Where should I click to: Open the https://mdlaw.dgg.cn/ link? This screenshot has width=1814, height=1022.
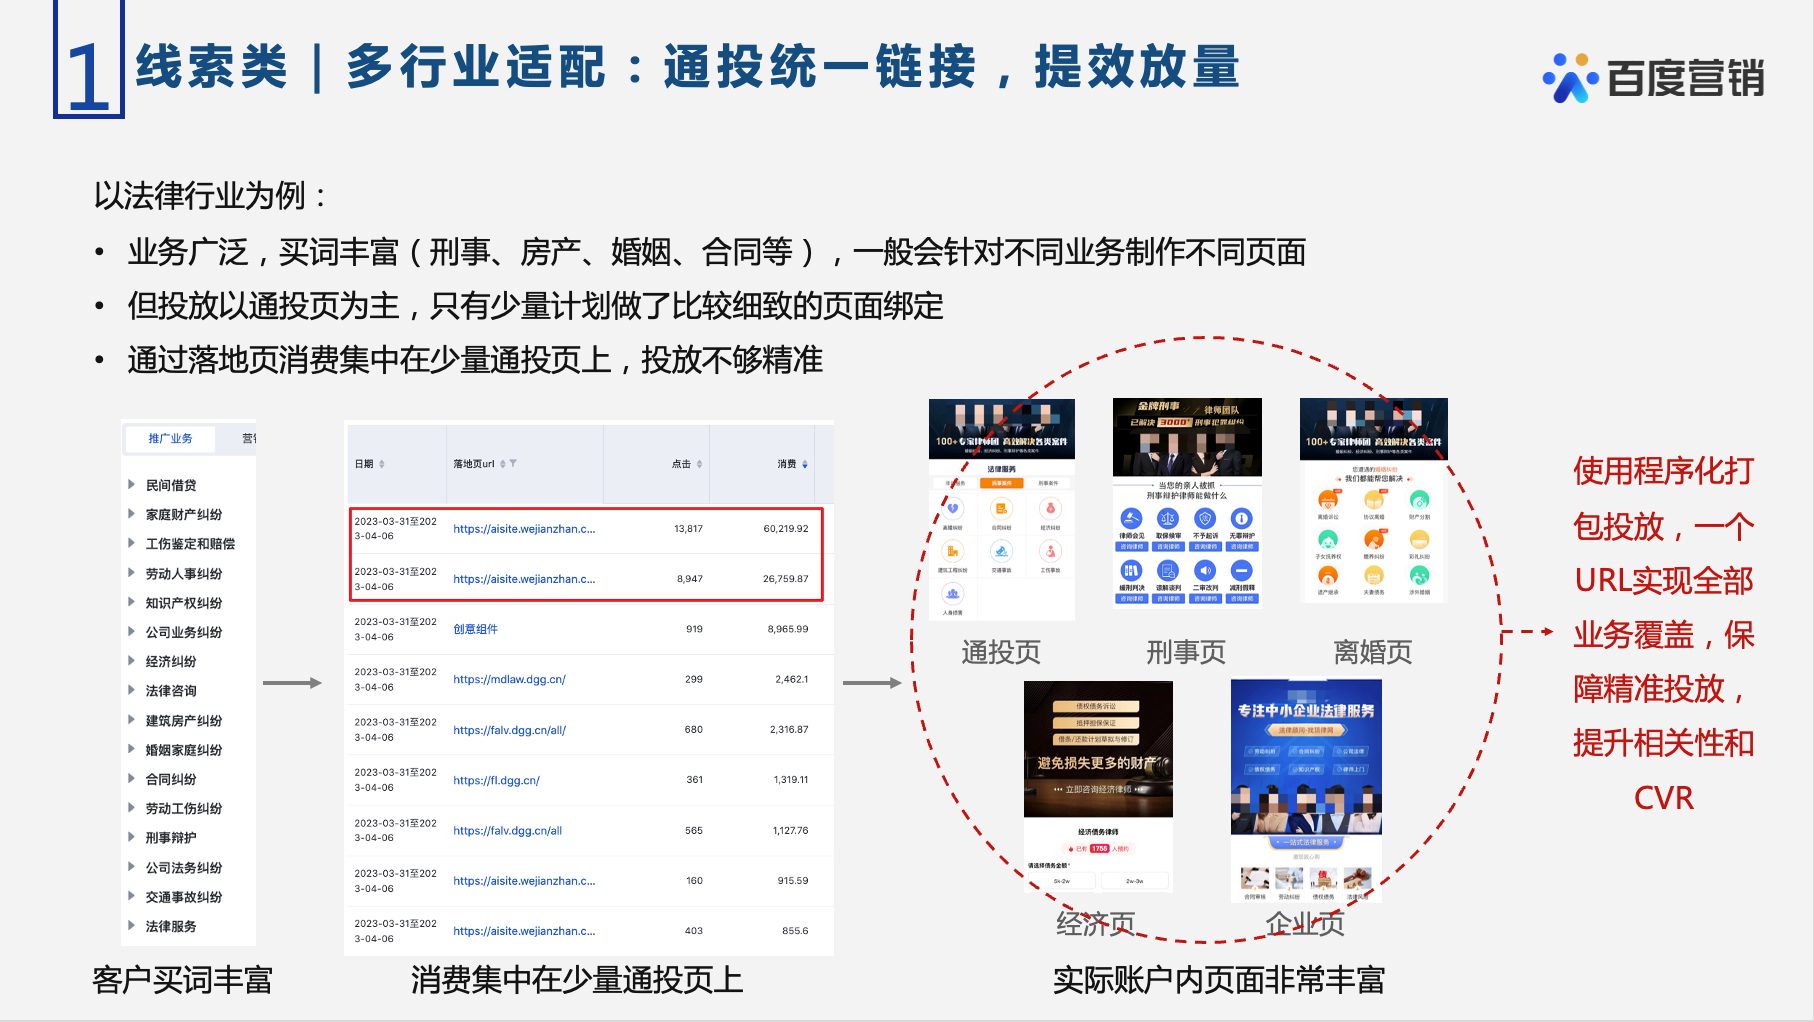click(x=509, y=679)
